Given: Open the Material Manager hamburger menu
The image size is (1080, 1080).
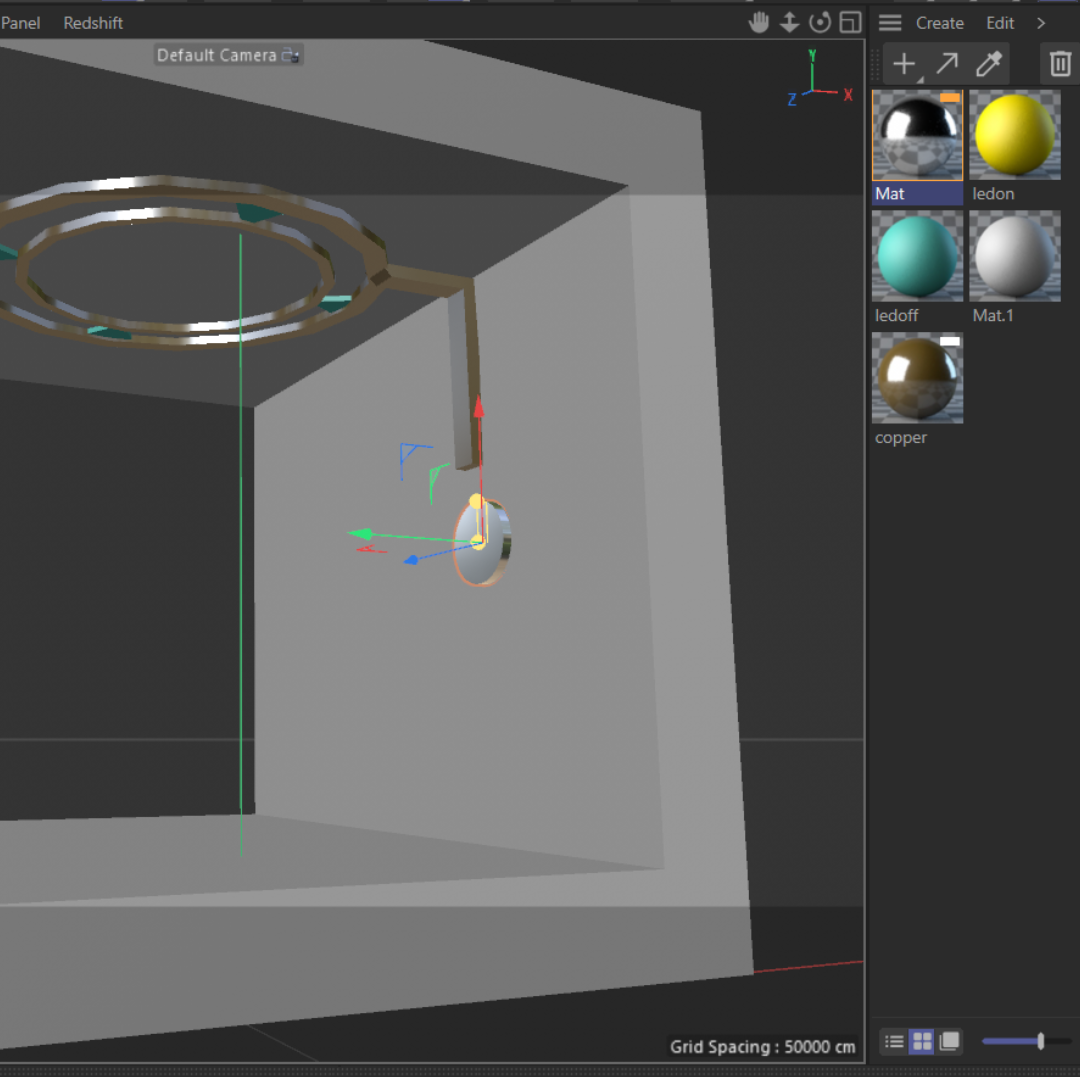Looking at the screenshot, I should click(x=889, y=22).
